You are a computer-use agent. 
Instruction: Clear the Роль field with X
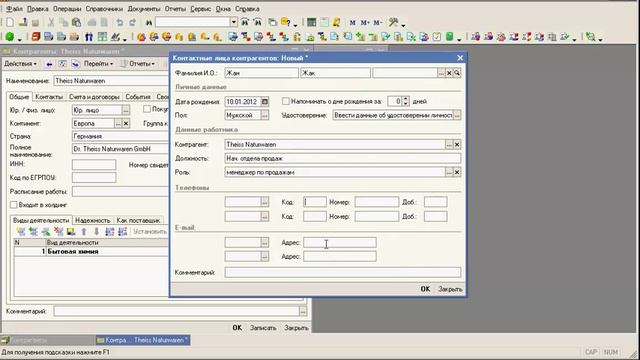click(x=457, y=172)
